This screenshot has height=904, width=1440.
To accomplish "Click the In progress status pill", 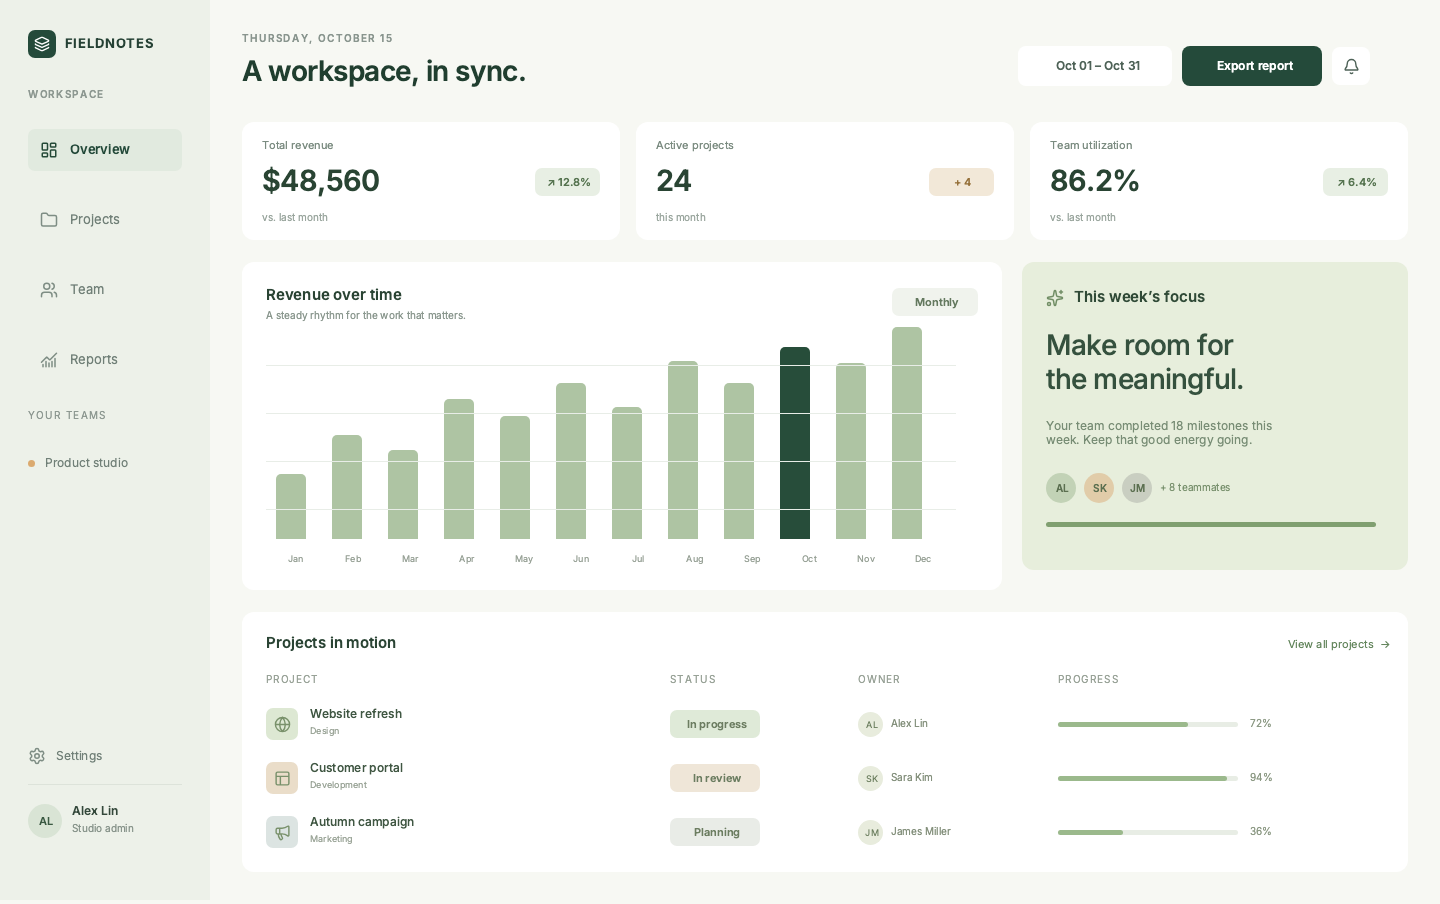I will pyautogui.click(x=715, y=724).
